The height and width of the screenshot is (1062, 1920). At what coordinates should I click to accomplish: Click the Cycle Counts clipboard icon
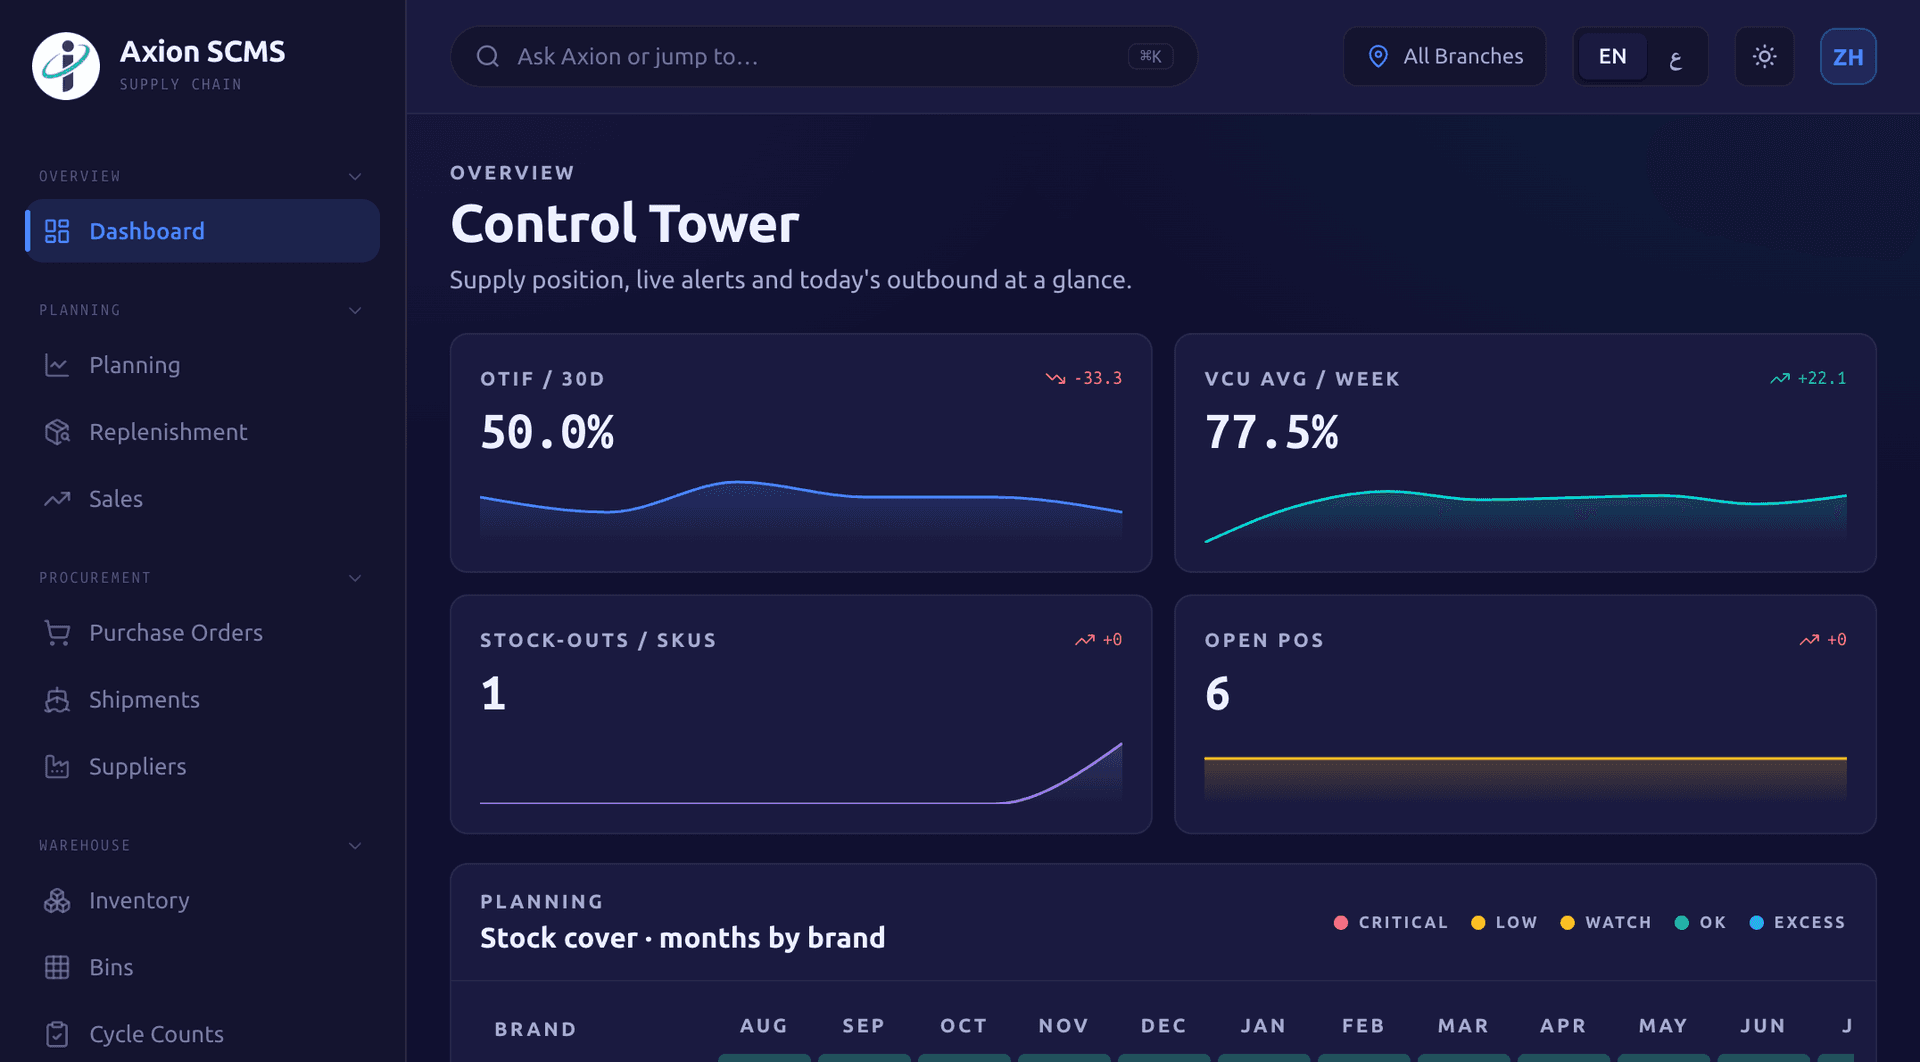(57, 1035)
